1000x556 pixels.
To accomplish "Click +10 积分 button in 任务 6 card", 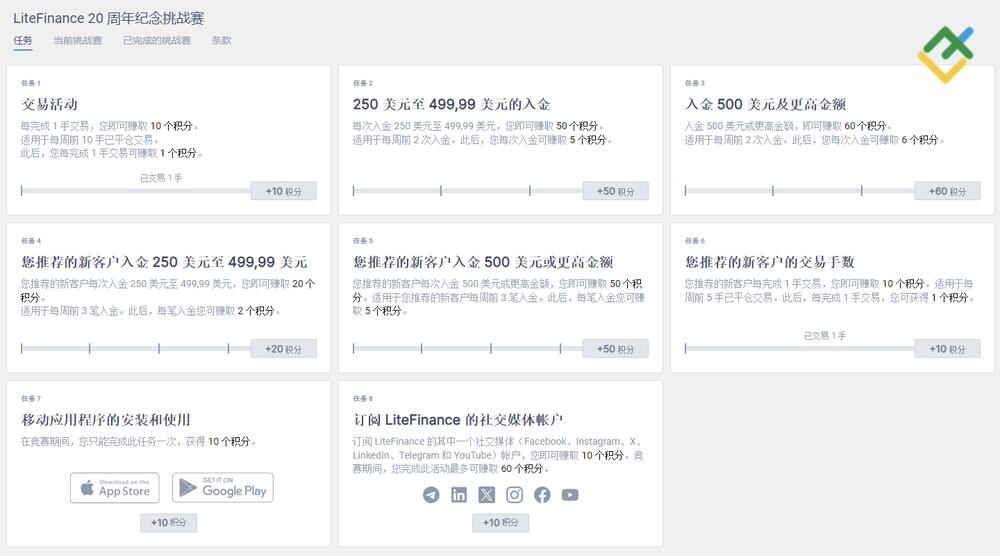I will [947, 349].
